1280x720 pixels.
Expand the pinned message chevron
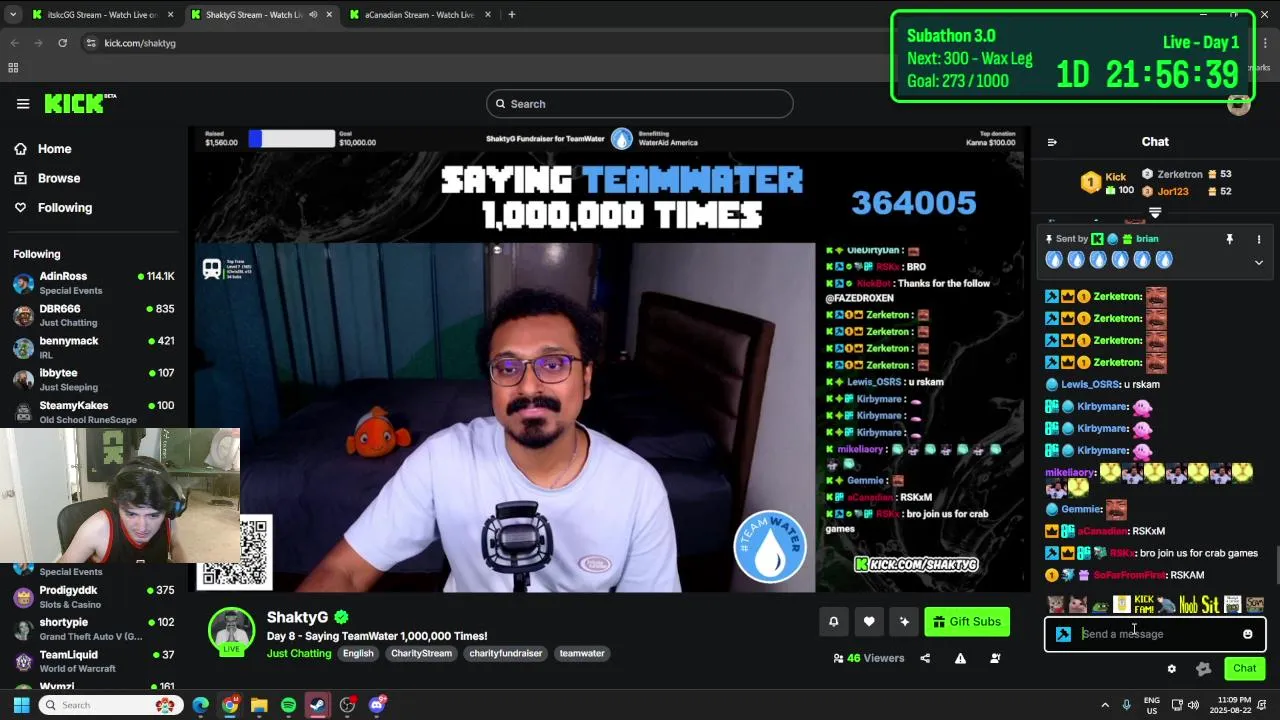tap(1259, 262)
